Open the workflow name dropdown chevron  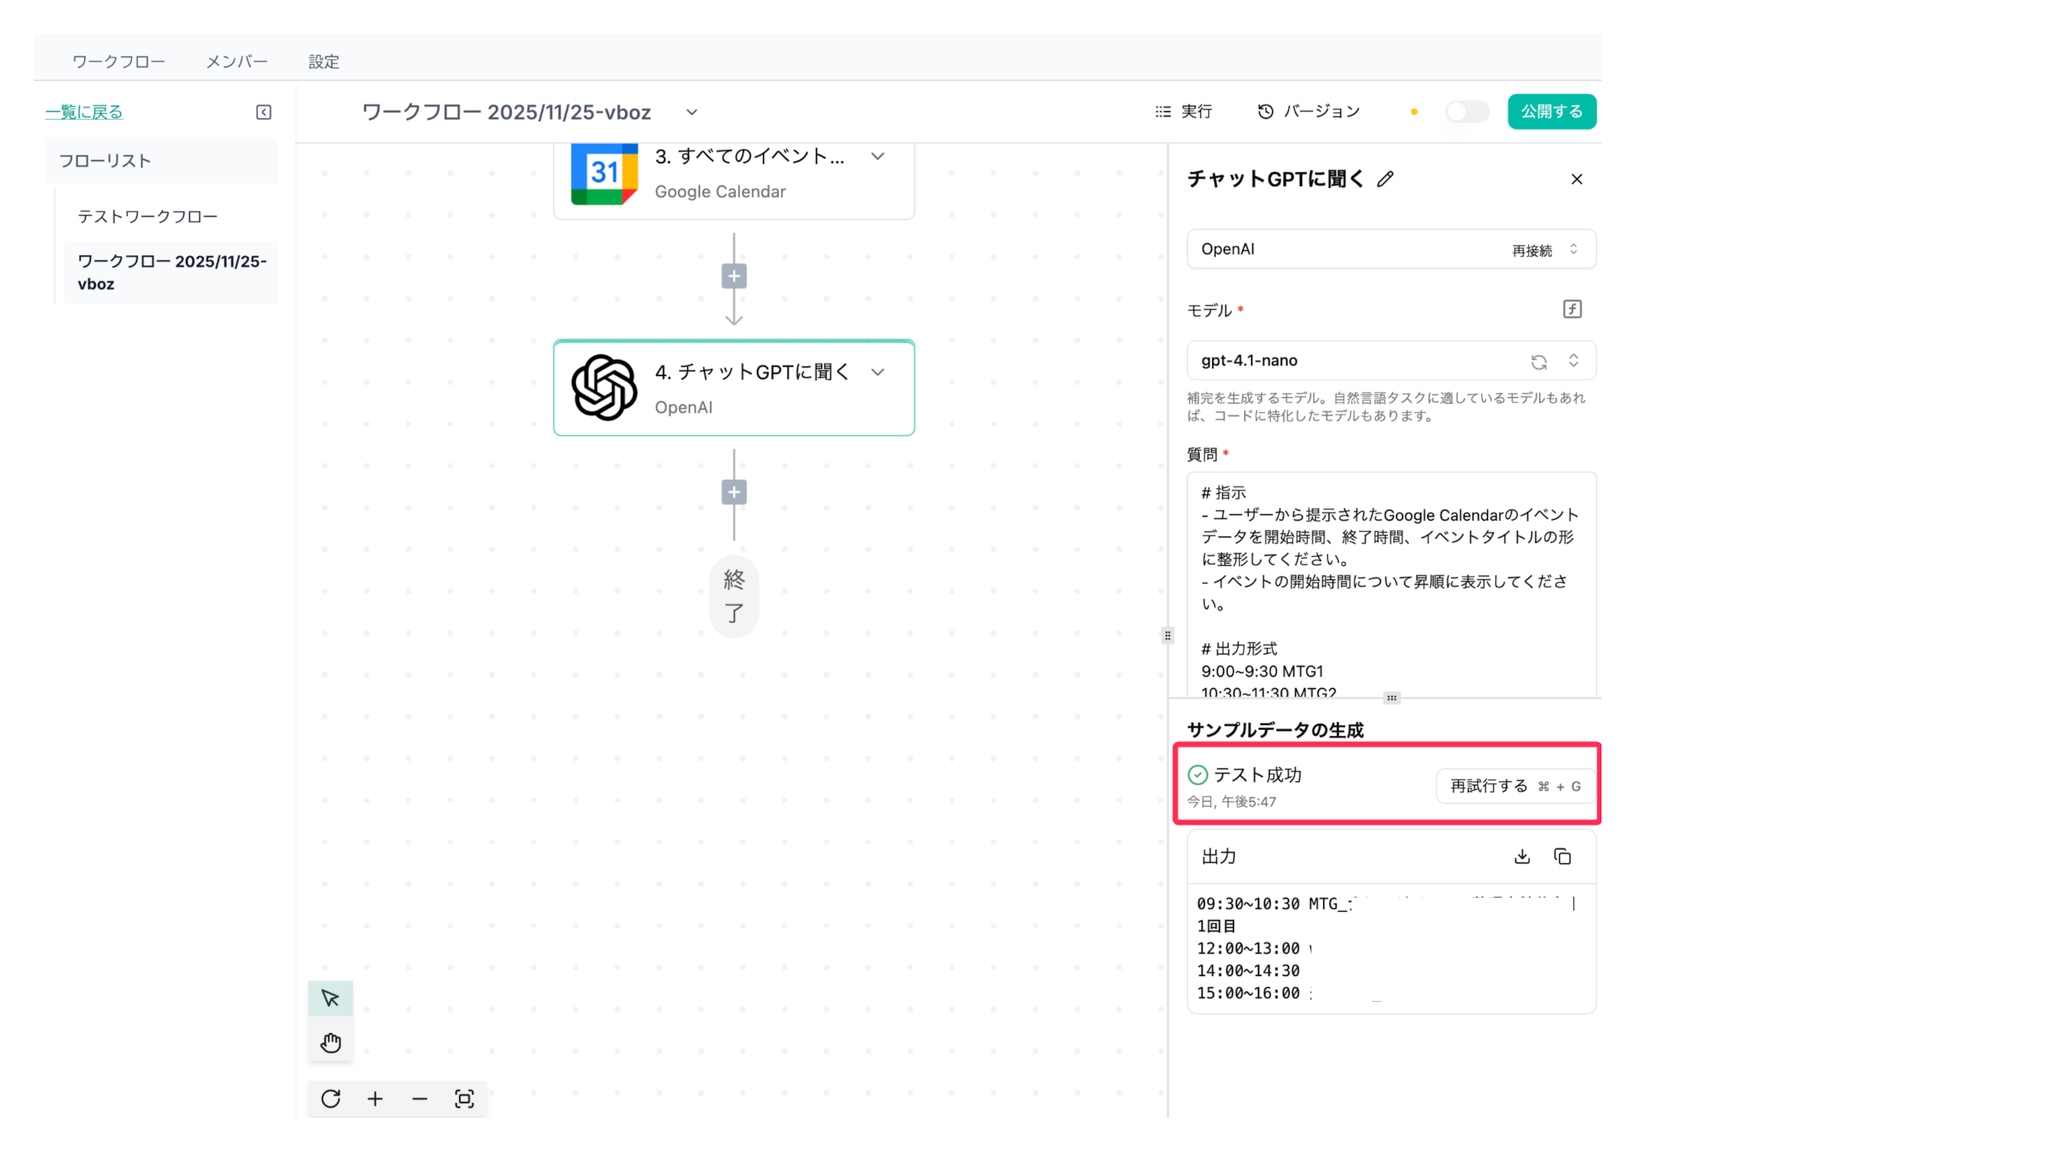coord(692,113)
